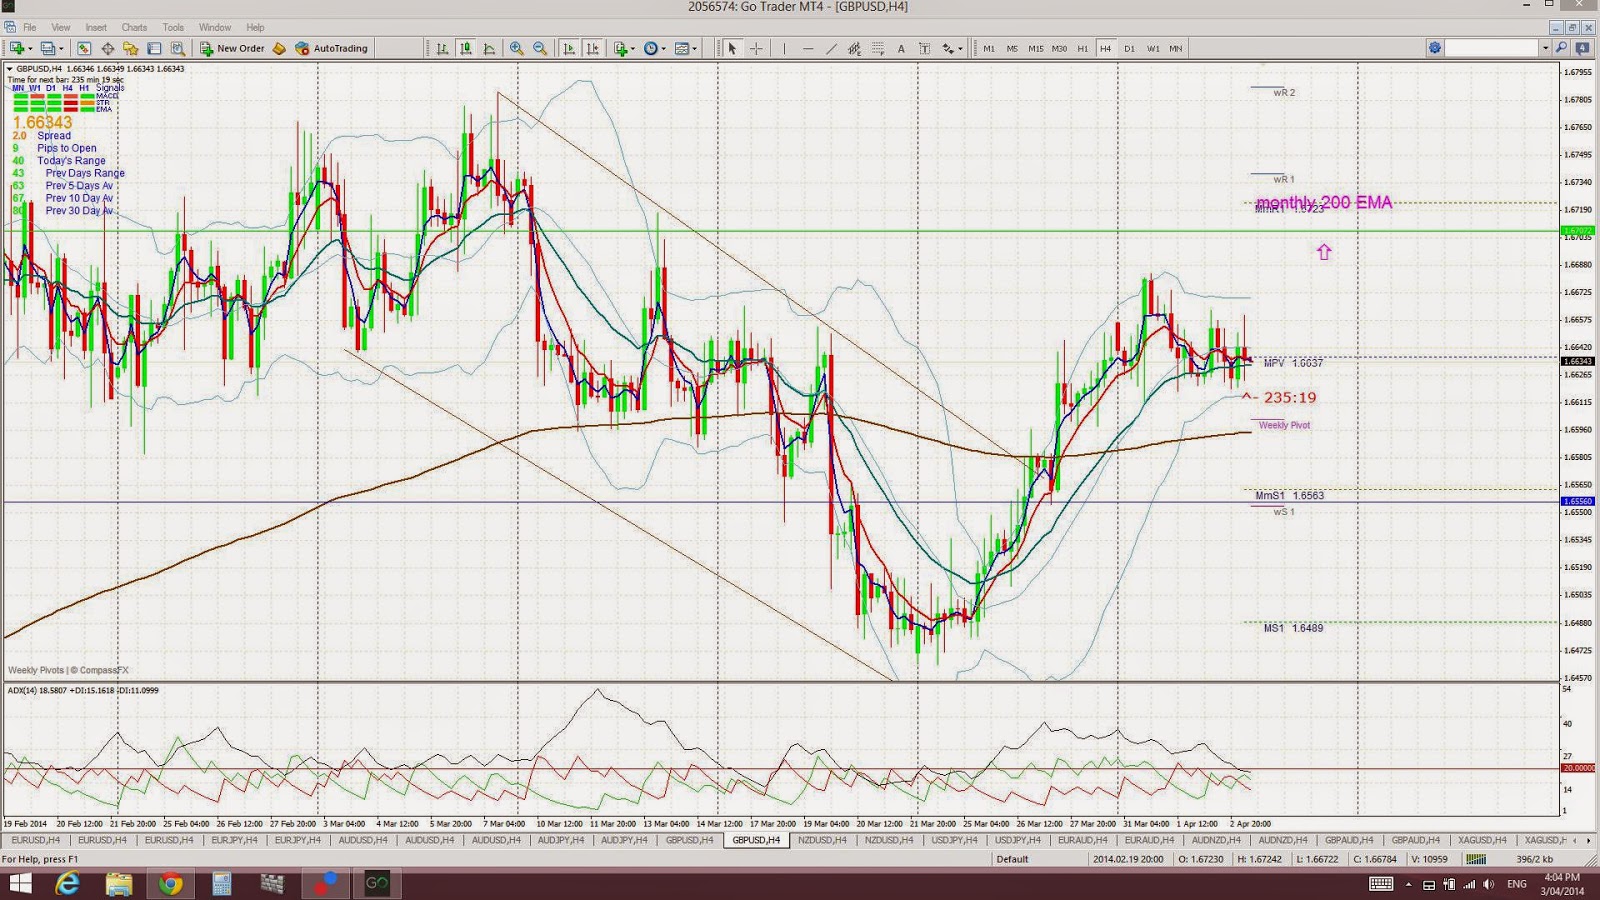
Task: Select the text label tool
Action: [x=924, y=48]
